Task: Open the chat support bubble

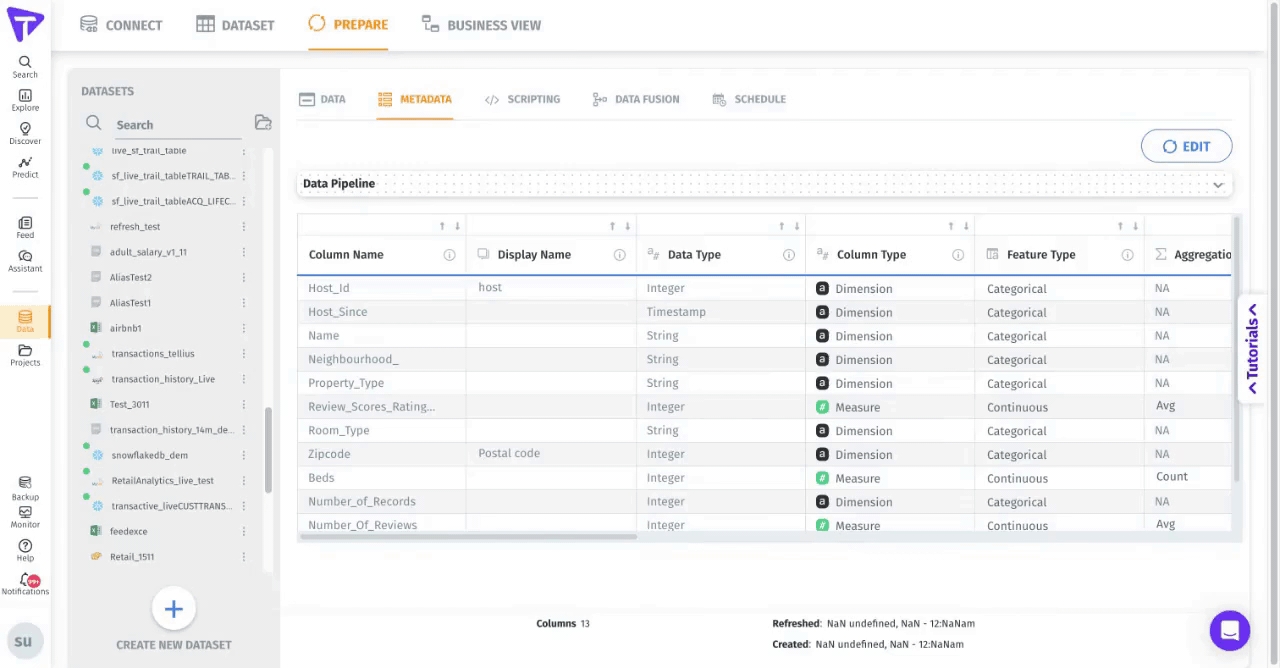Action: pyautogui.click(x=1229, y=630)
